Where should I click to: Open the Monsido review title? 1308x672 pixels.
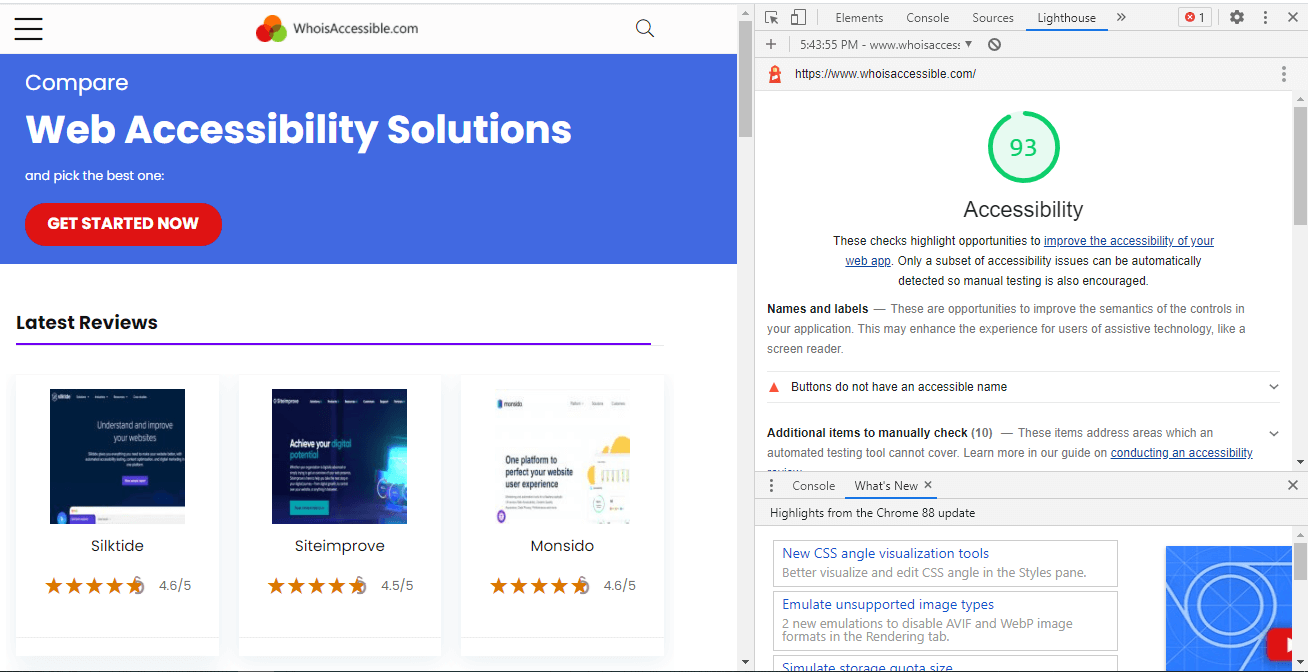pyautogui.click(x=562, y=546)
